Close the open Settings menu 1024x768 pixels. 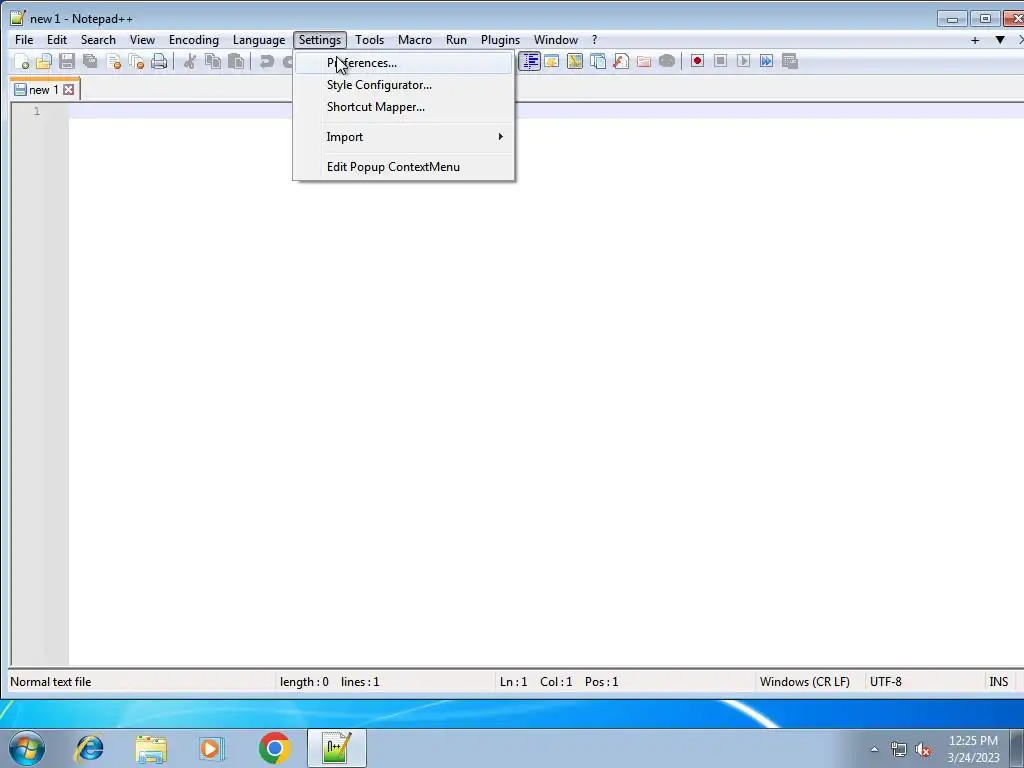click(320, 40)
